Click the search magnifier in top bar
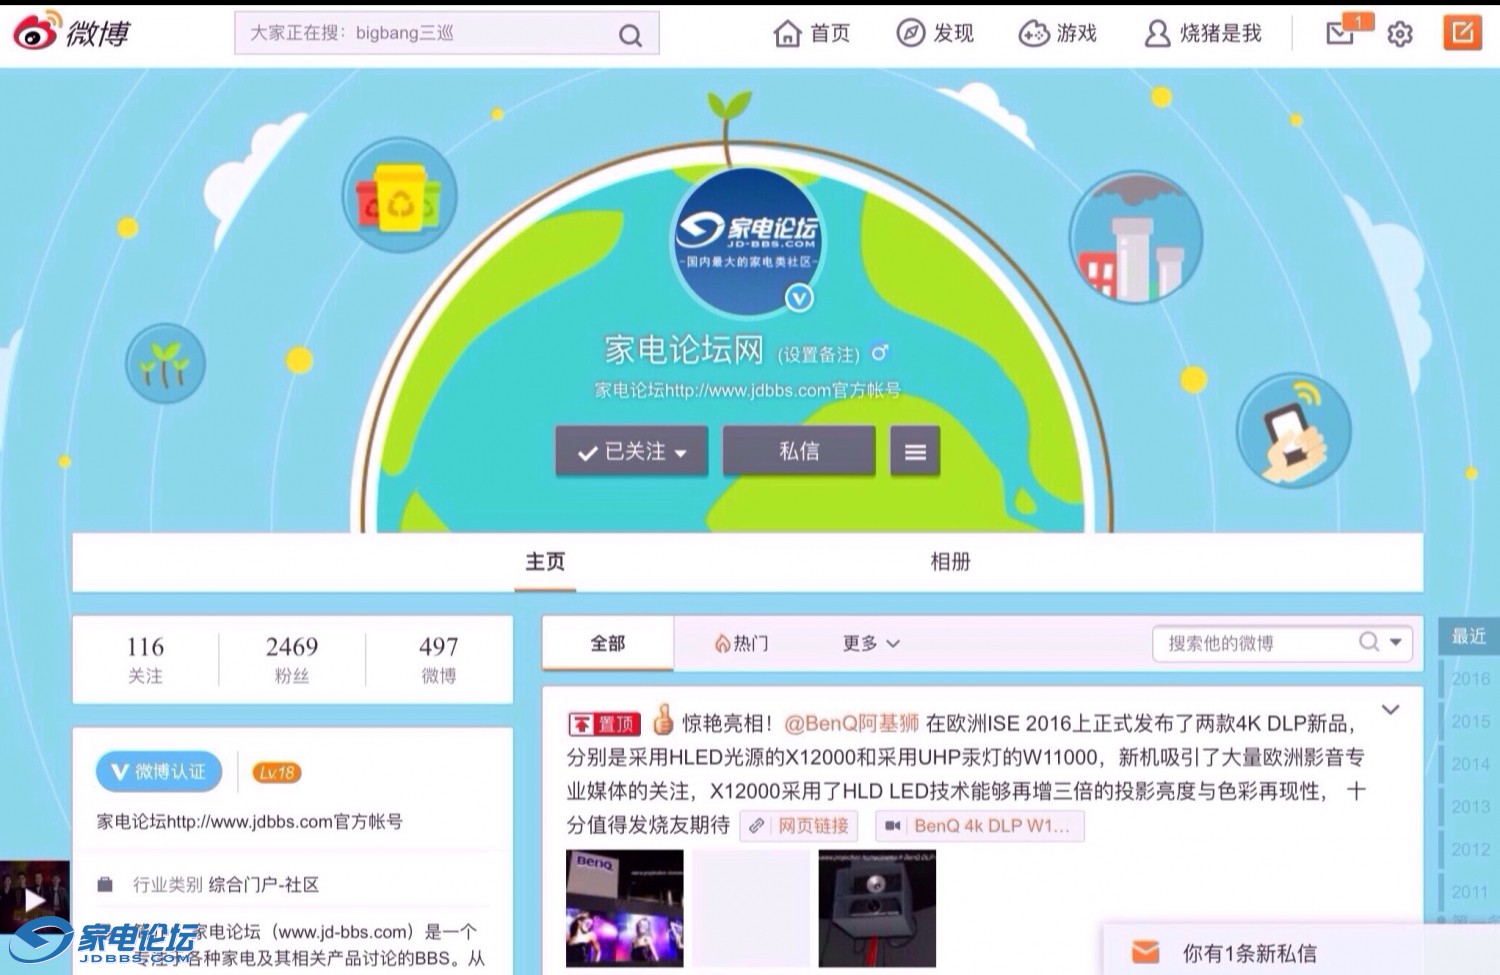Screen dimensions: 1500x975 click(x=629, y=35)
